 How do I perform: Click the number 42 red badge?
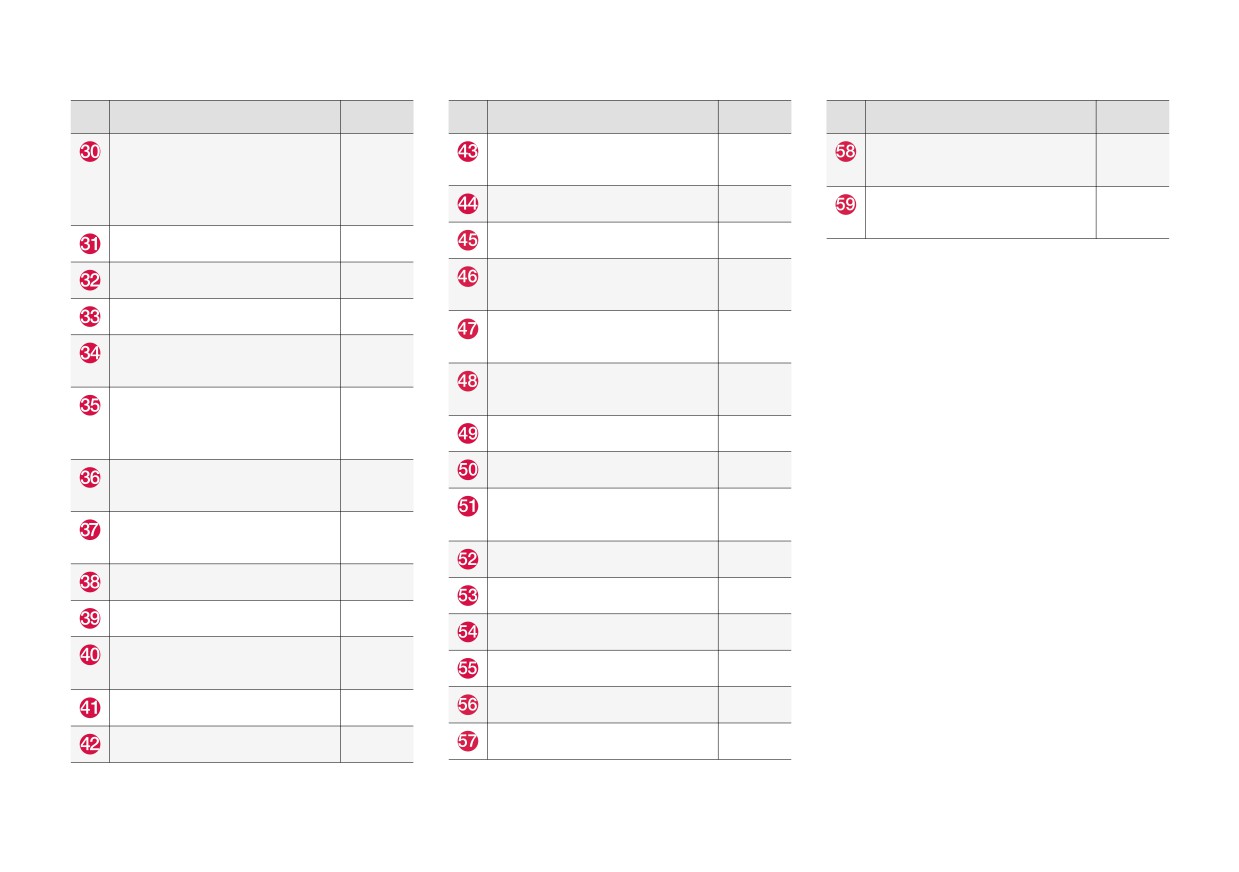[x=90, y=744]
